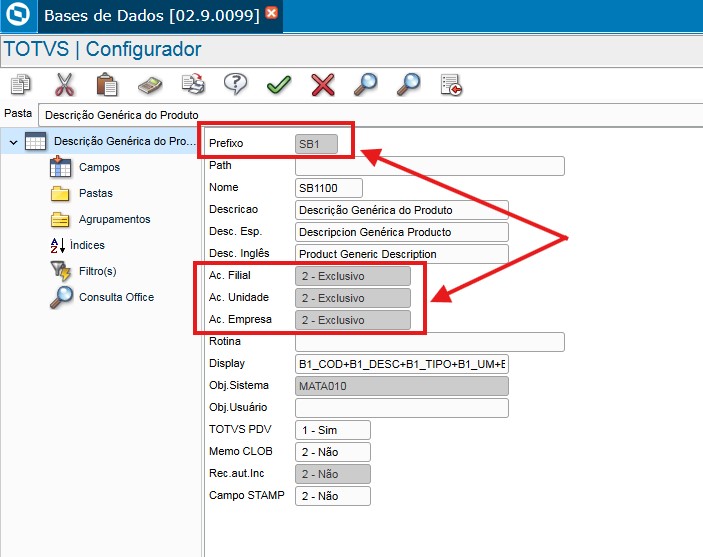Click the Agrupamentos folder icon
This screenshot has height=557, width=703.
(60, 220)
